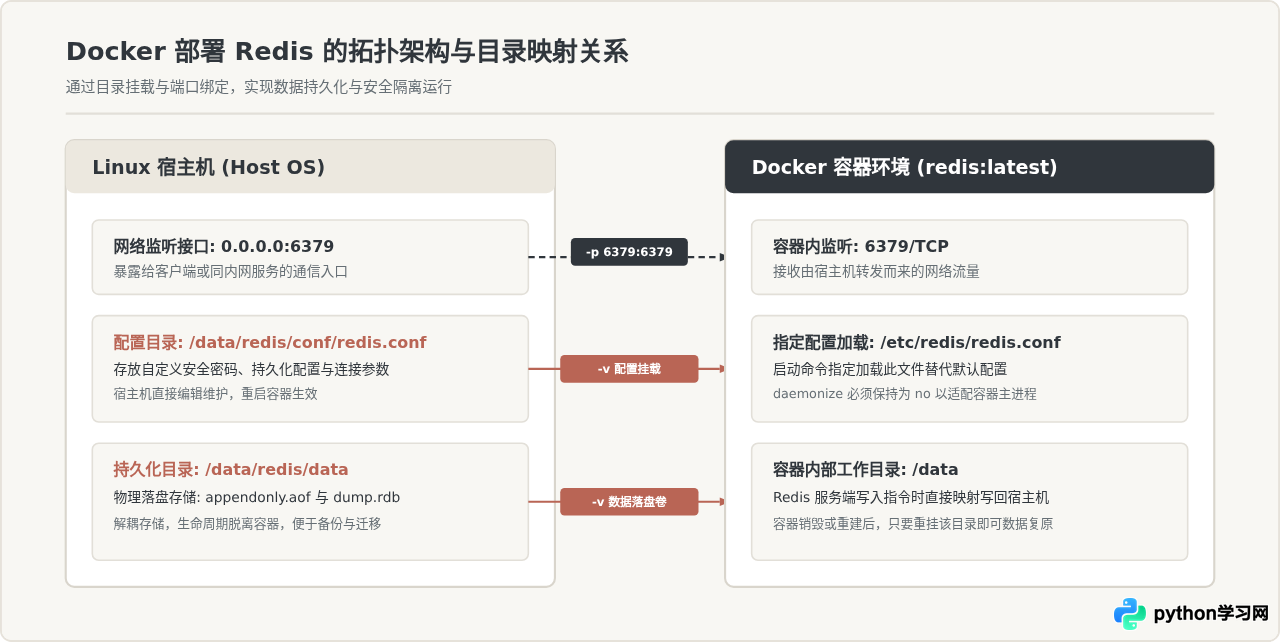Click '接收由宿主机转发而来的网络流量' text
The image size is (1280, 642).
(876, 271)
